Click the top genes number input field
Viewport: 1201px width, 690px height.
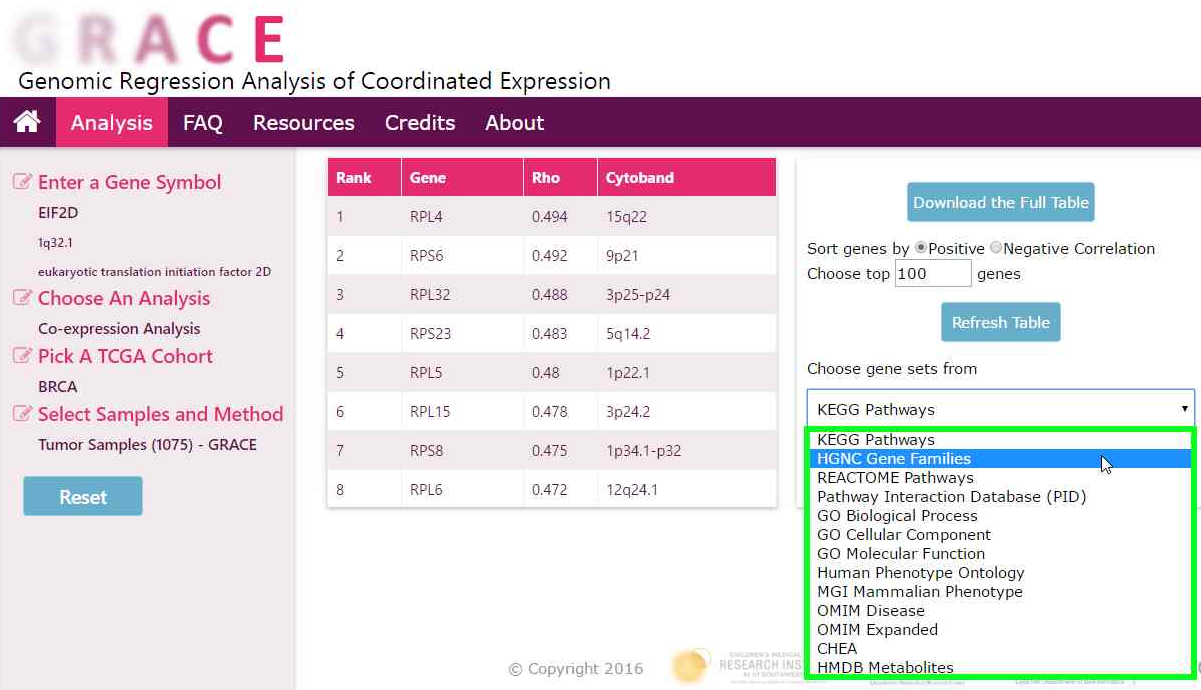[932, 274]
